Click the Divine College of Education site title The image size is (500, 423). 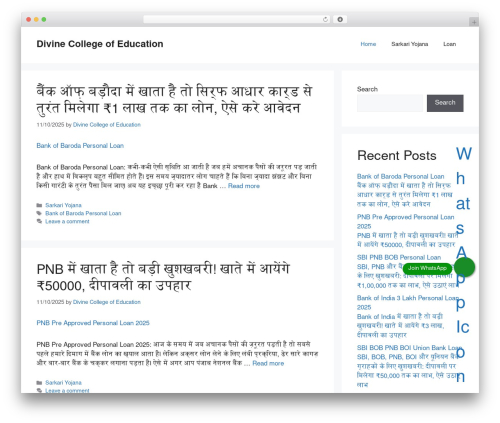point(100,44)
